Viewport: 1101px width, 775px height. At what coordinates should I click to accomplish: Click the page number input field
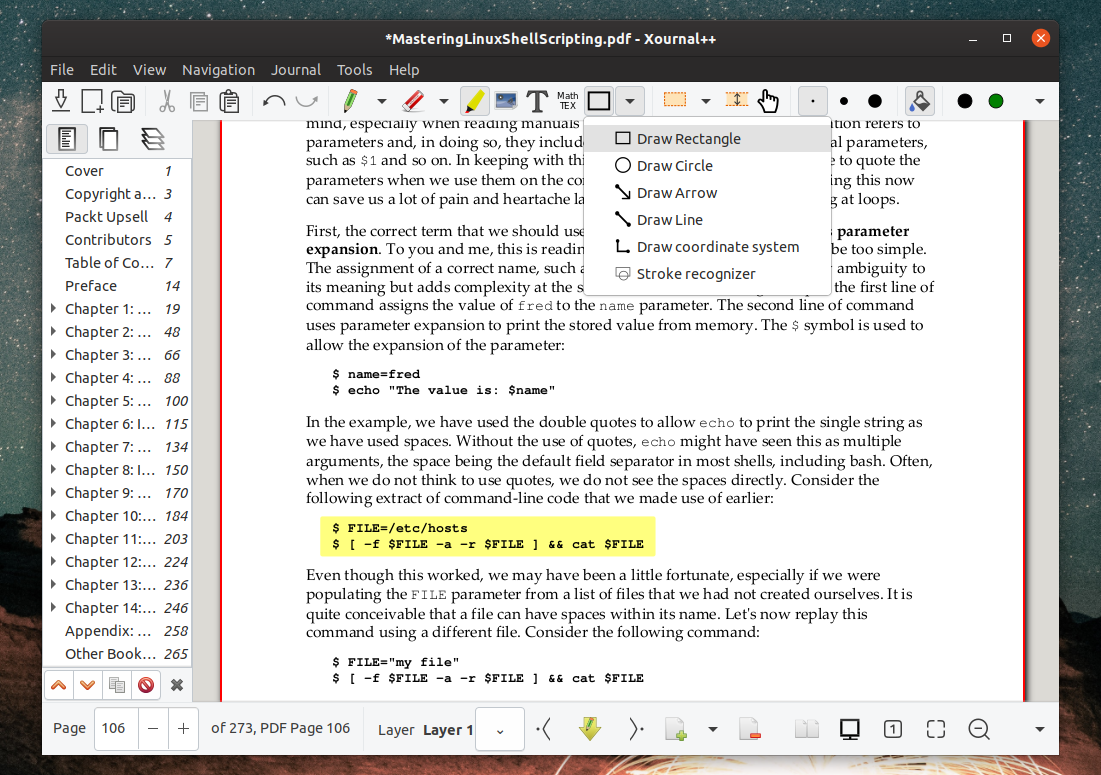point(114,729)
